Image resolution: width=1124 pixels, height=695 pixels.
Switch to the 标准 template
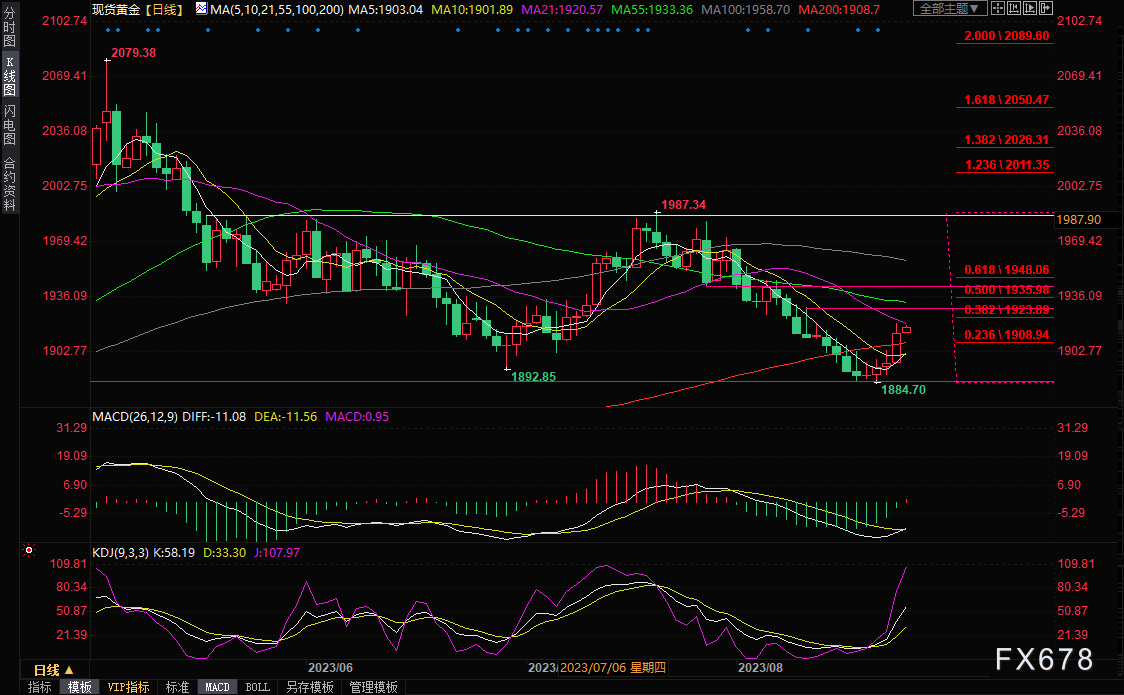(177, 687)
